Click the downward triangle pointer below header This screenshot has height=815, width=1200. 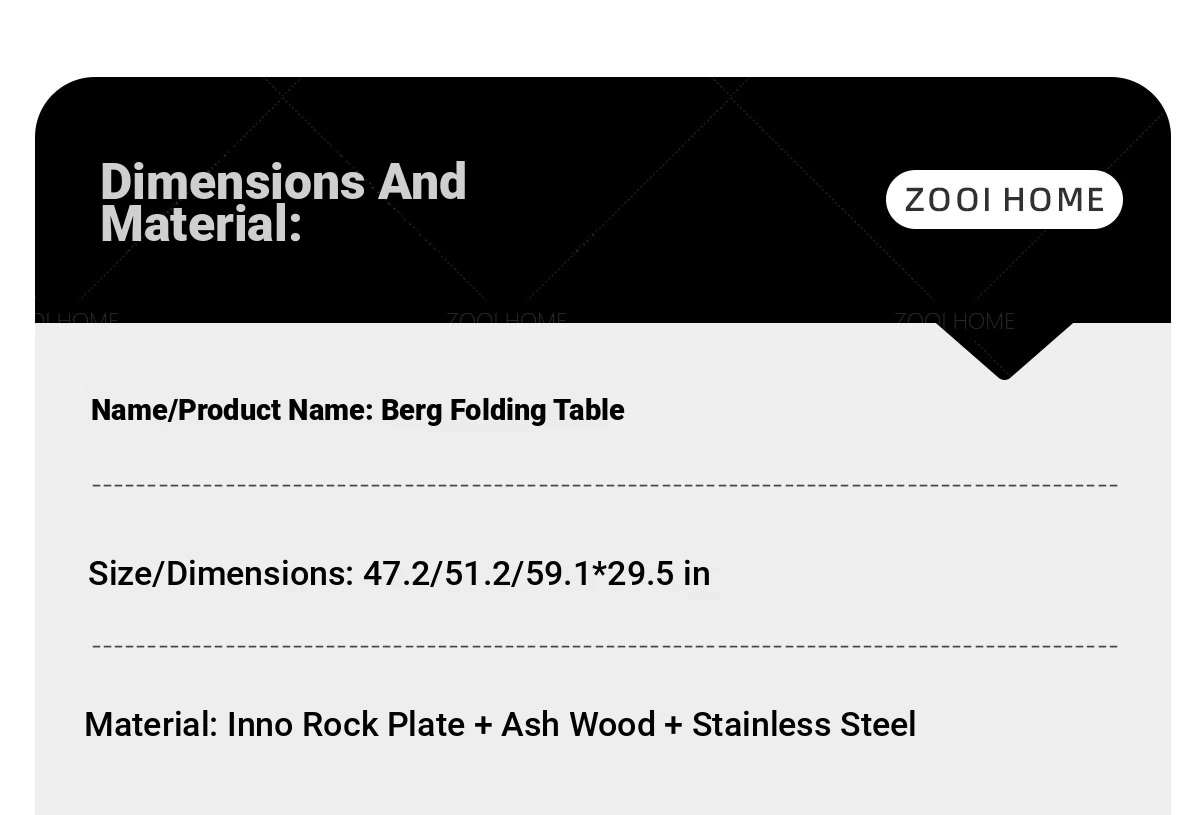1004,351
